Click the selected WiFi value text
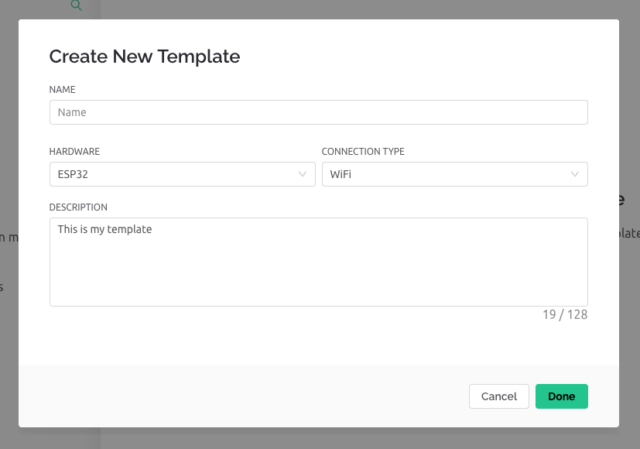Viewport: 640px width, 449px height. pos(341,175)
